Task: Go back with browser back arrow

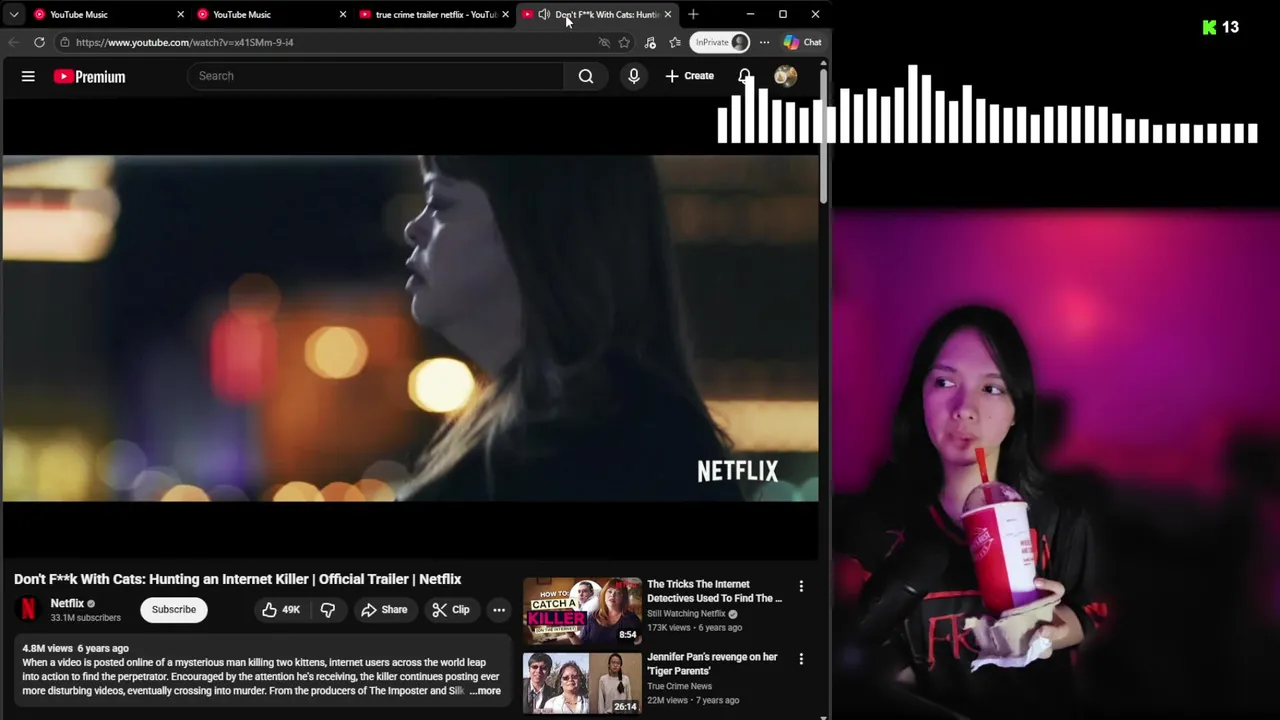Action: pos(13,42)
